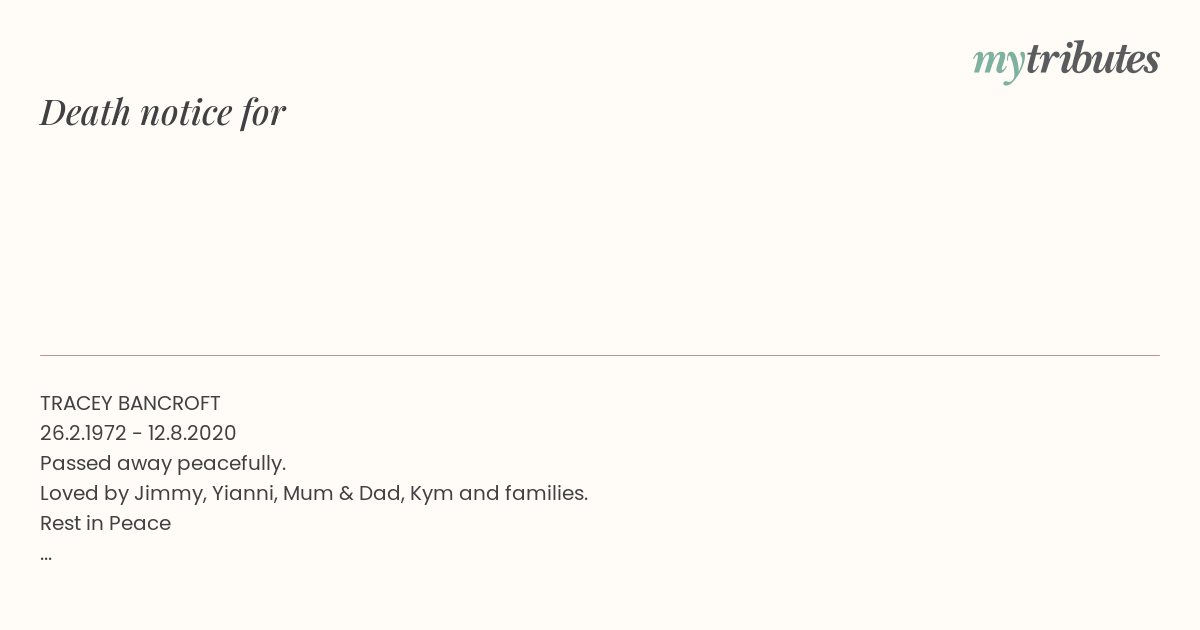Viewport: 1200px width, 630px height.
Task: Click the "Passed away peacefully." line
Action: coord(163,464)
